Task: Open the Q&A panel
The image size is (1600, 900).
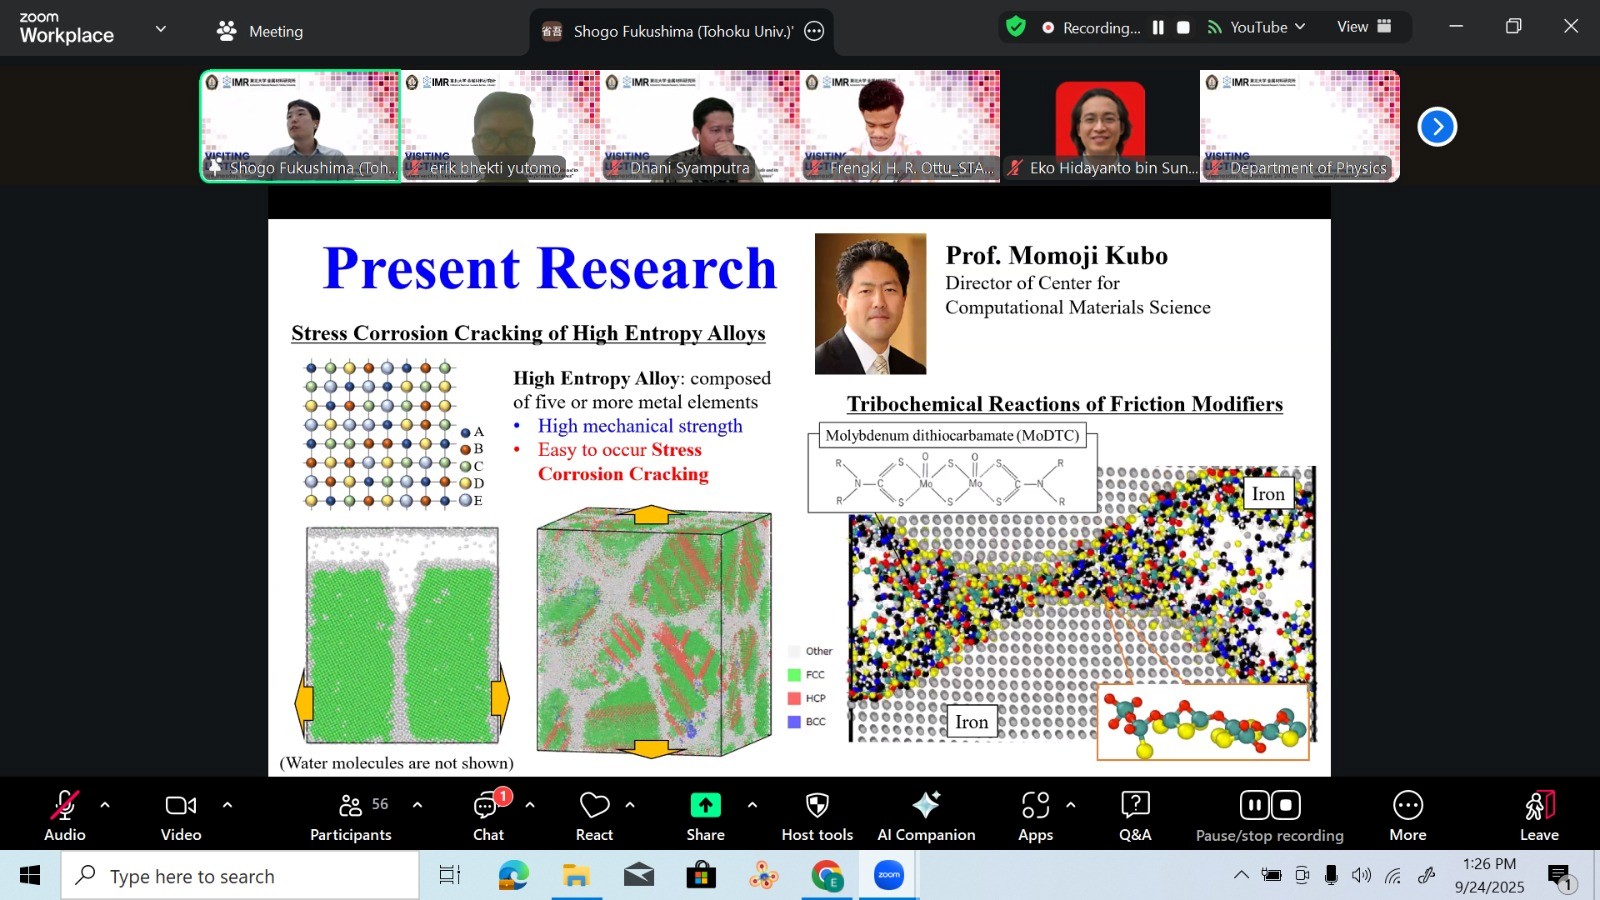Action: tap(1135, 816)
